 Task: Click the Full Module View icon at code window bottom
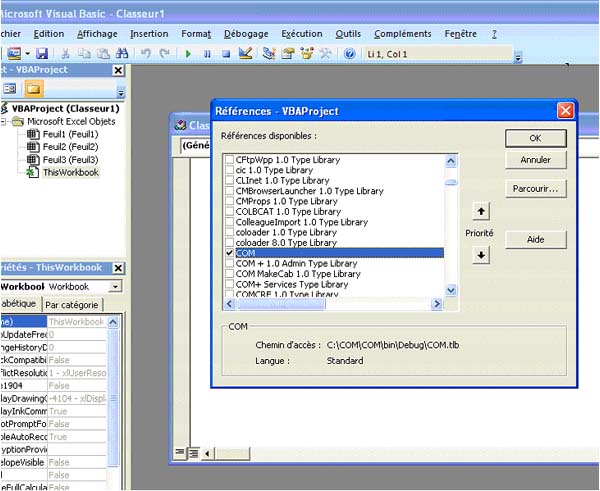(194, 453)
